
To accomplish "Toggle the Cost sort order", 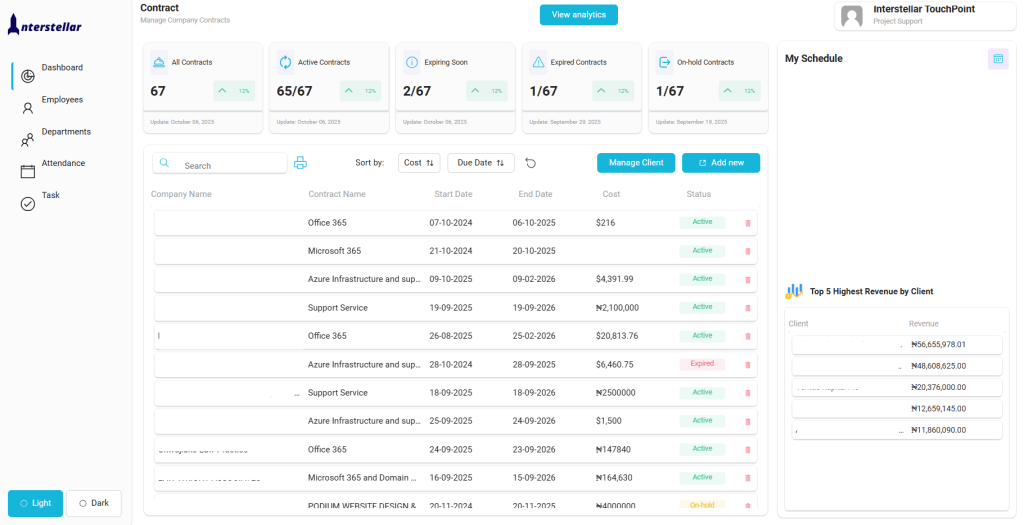I will [x=418, y=163].
